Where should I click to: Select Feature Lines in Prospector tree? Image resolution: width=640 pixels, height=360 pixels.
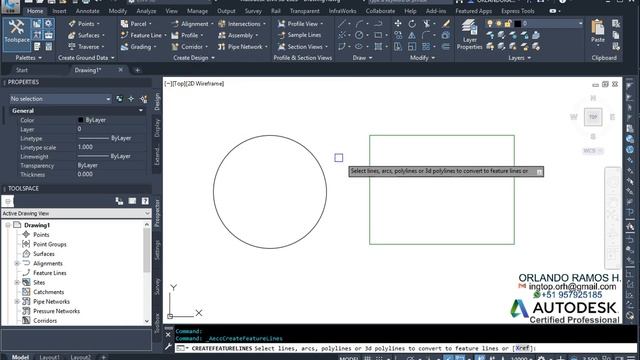click(x=50, y=273)
